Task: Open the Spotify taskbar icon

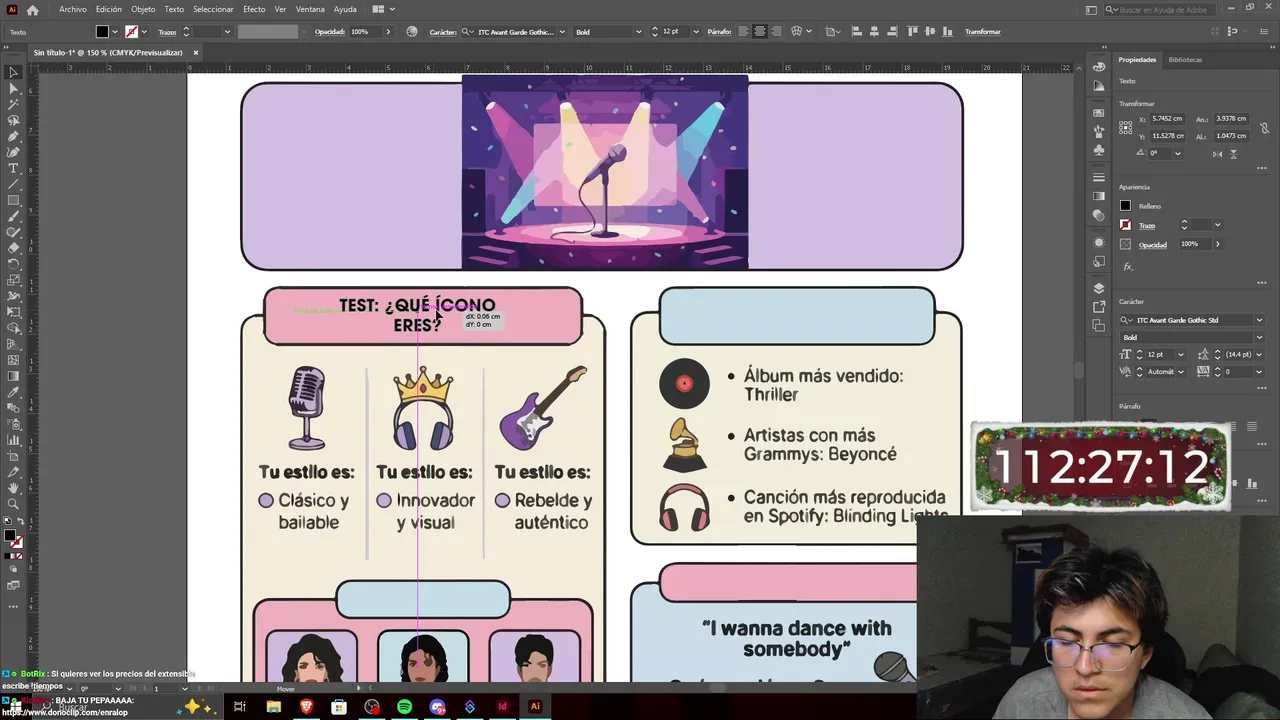Action: (404, 707)
